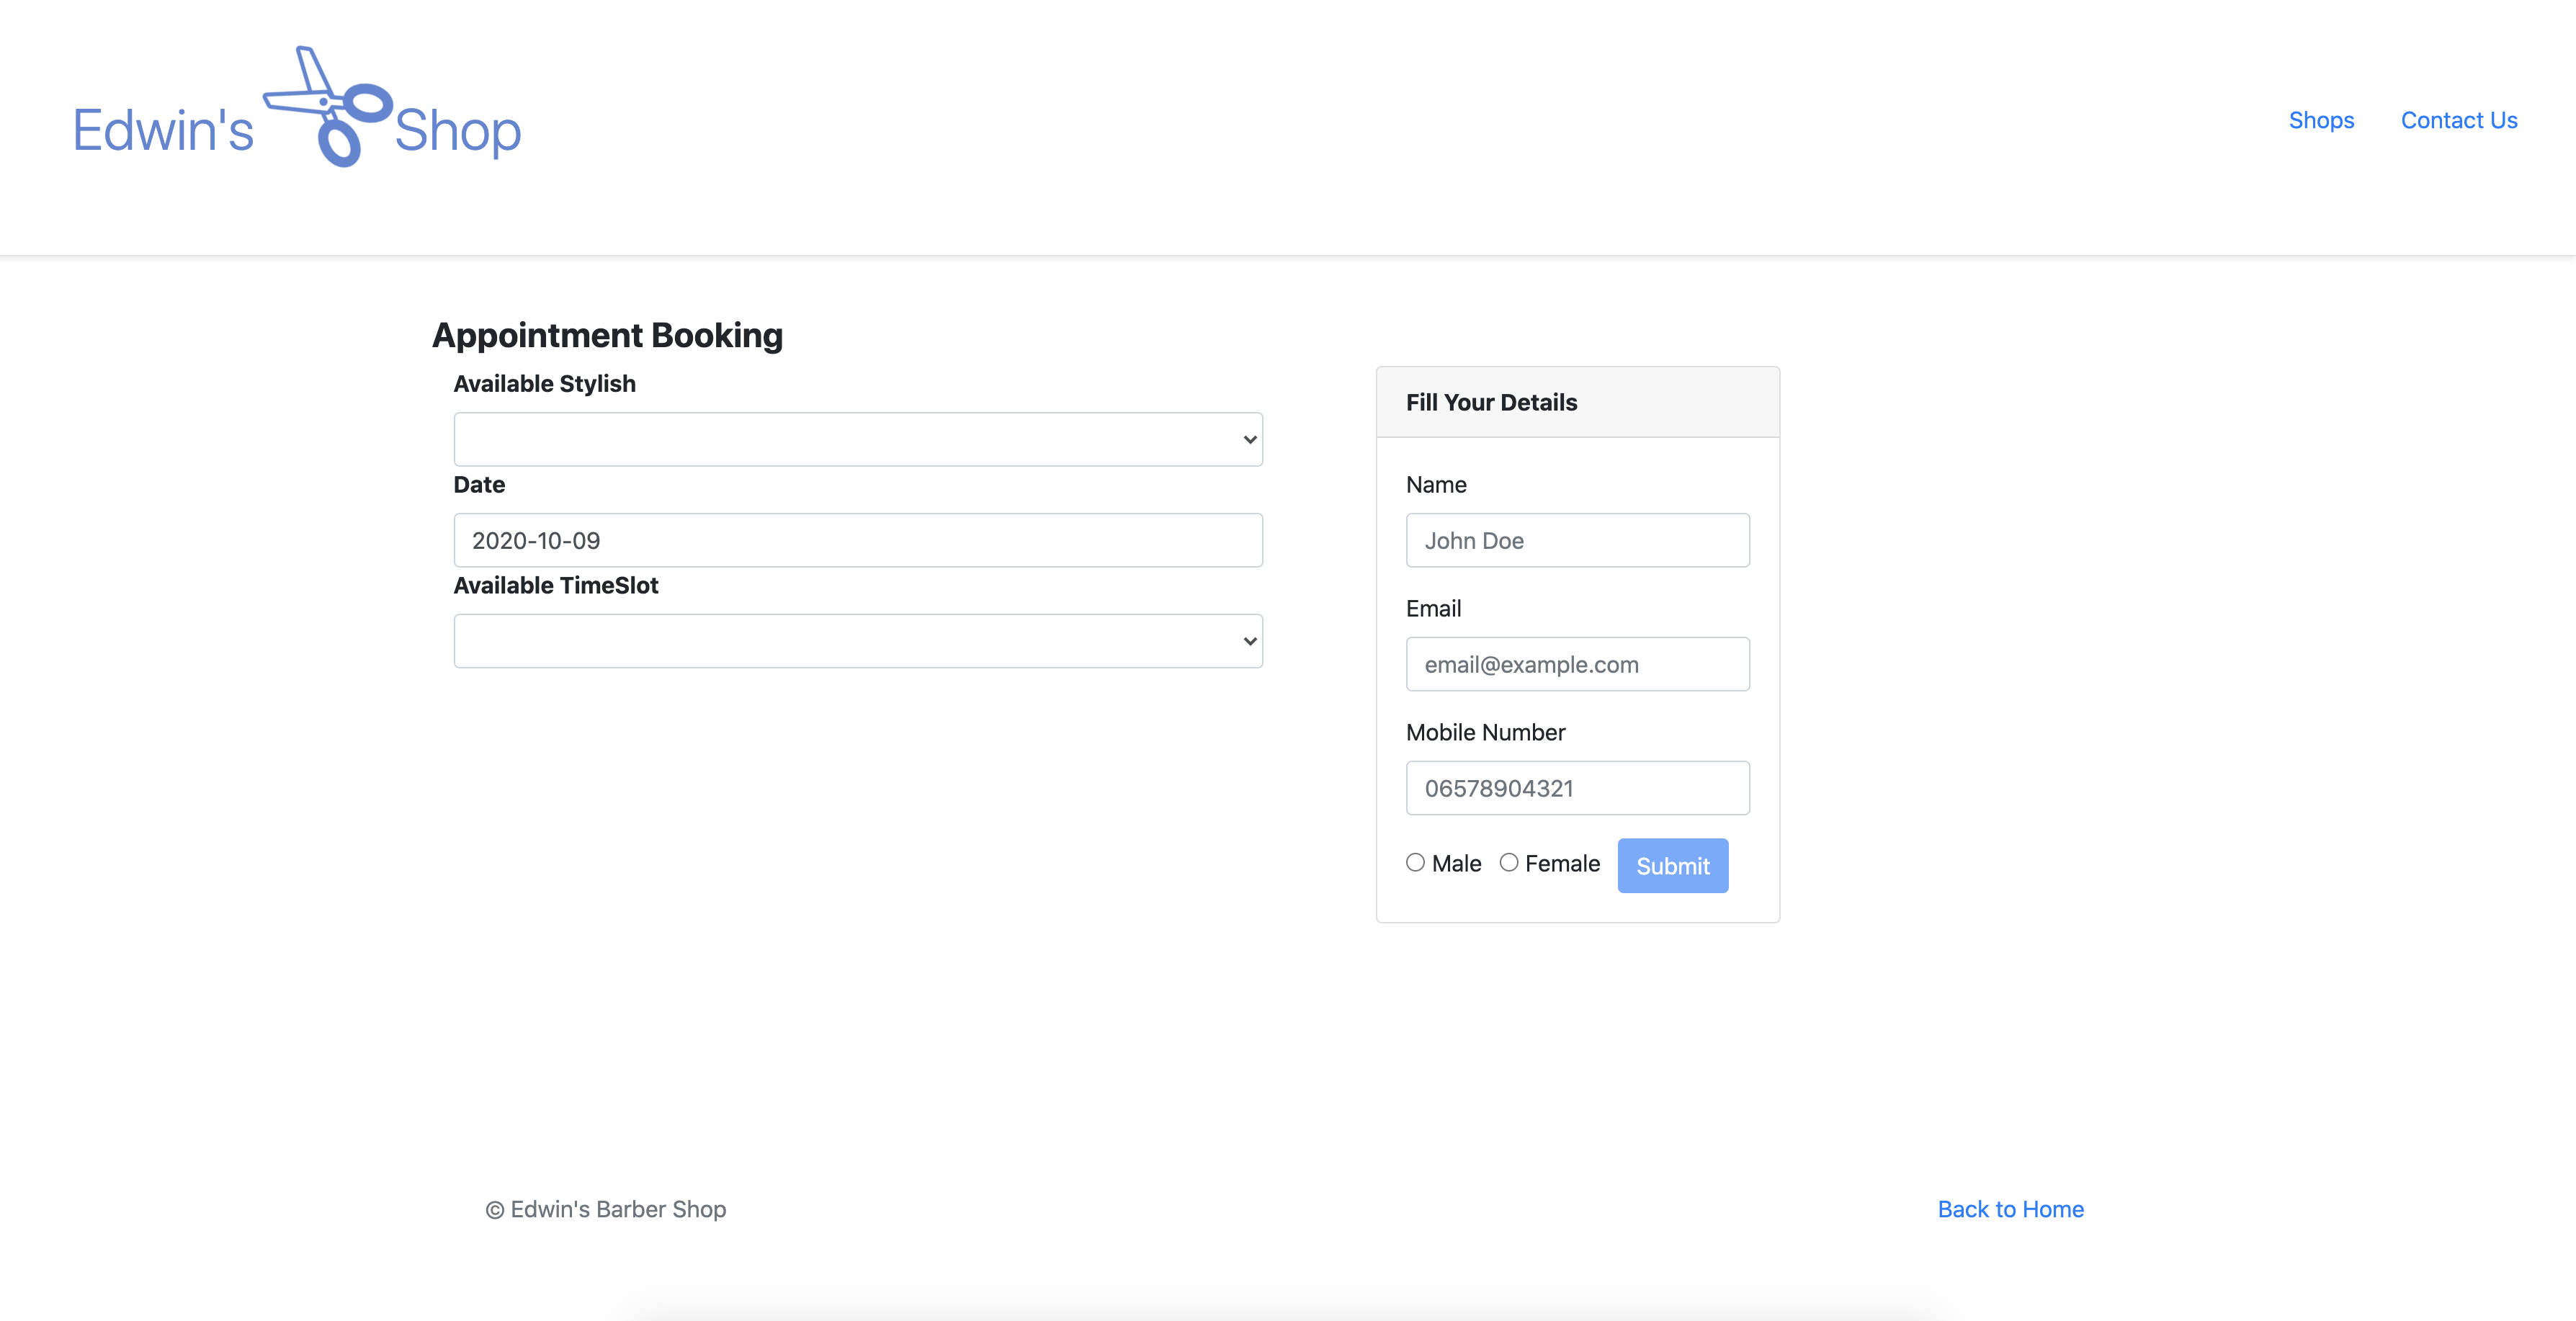Click the Shop text in logo
This screenshot has height=1321, width=2576.
point(457,131)
